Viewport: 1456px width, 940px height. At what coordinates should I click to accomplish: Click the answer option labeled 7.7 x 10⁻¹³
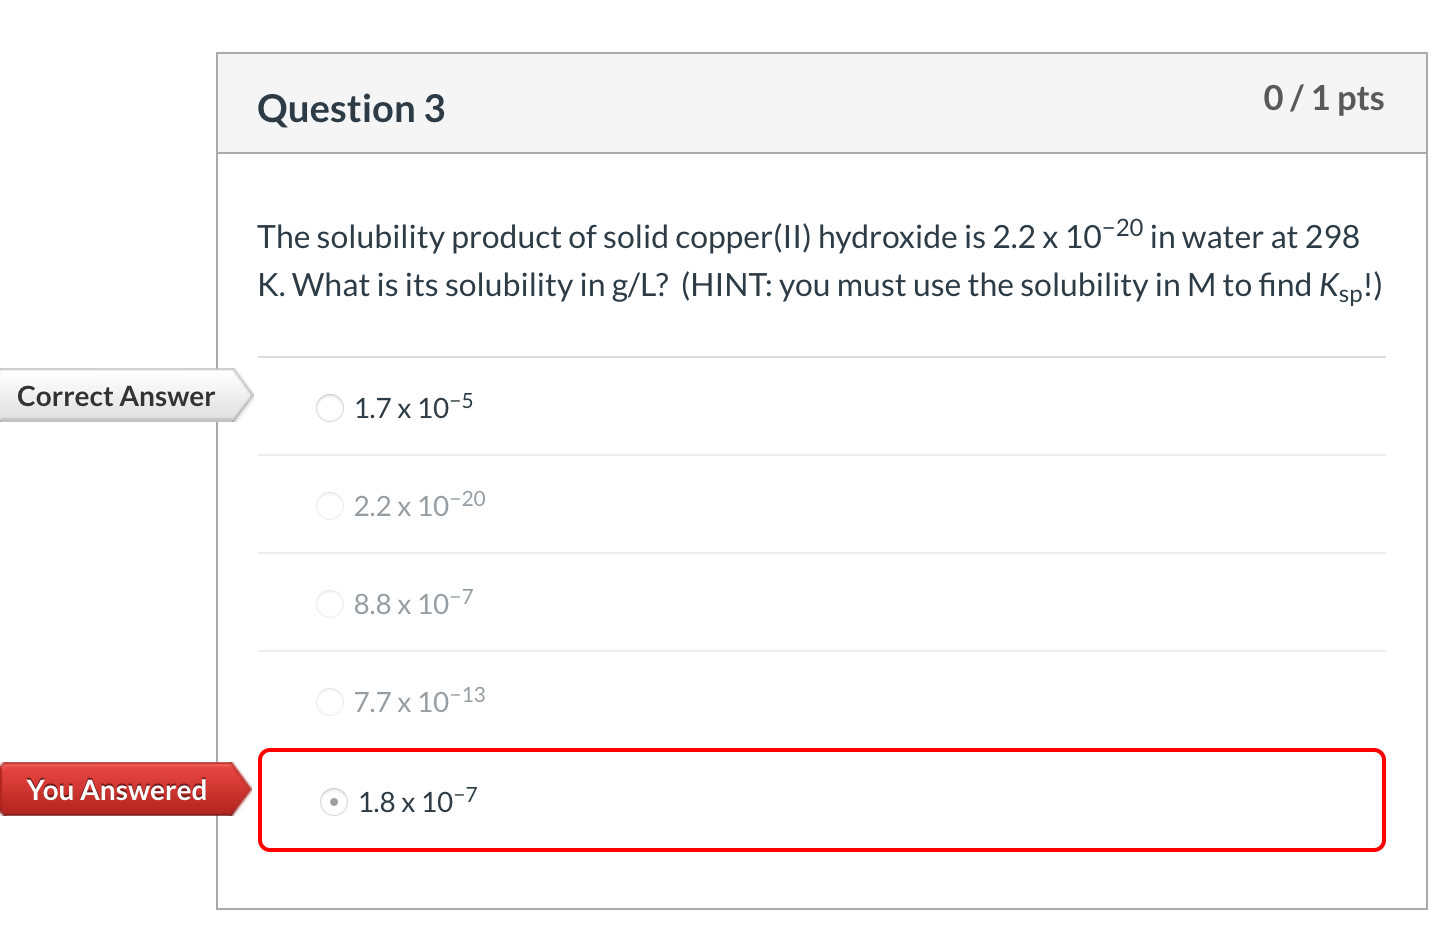[418, 700]
